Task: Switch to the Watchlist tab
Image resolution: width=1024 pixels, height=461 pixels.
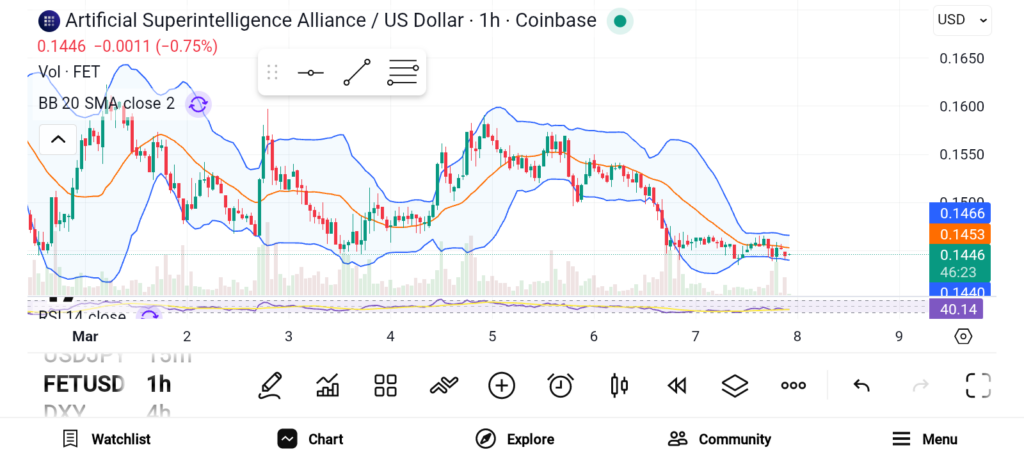Action: click(x=106, y=439)
